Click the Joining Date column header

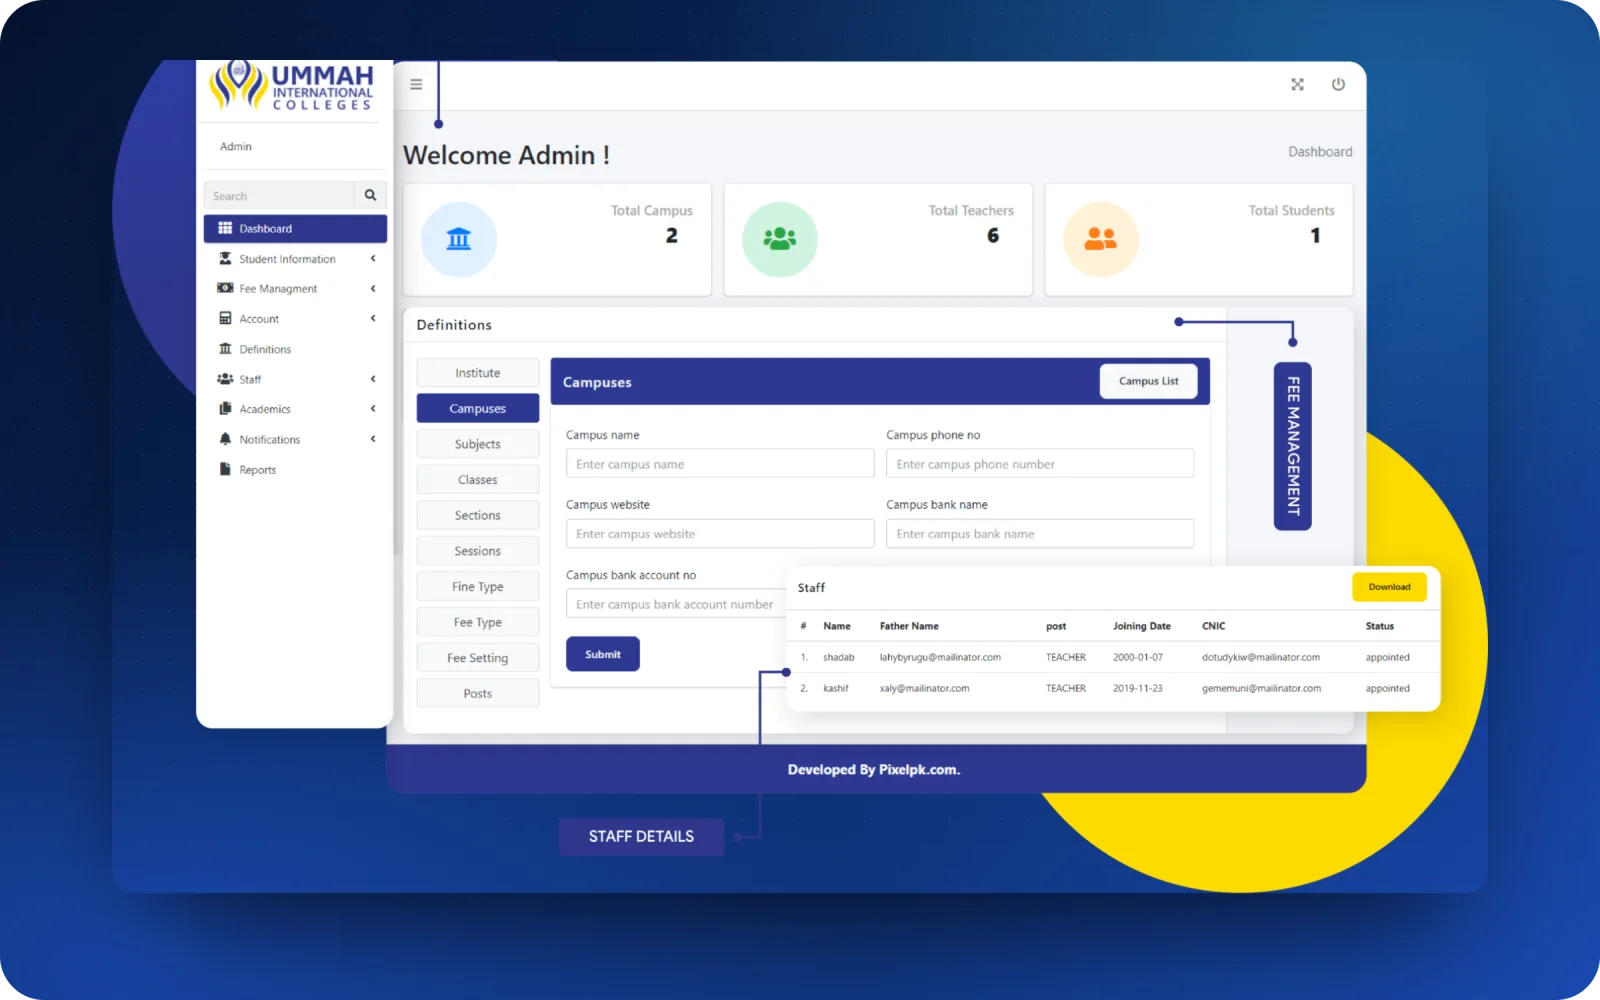click(1141, 626)
